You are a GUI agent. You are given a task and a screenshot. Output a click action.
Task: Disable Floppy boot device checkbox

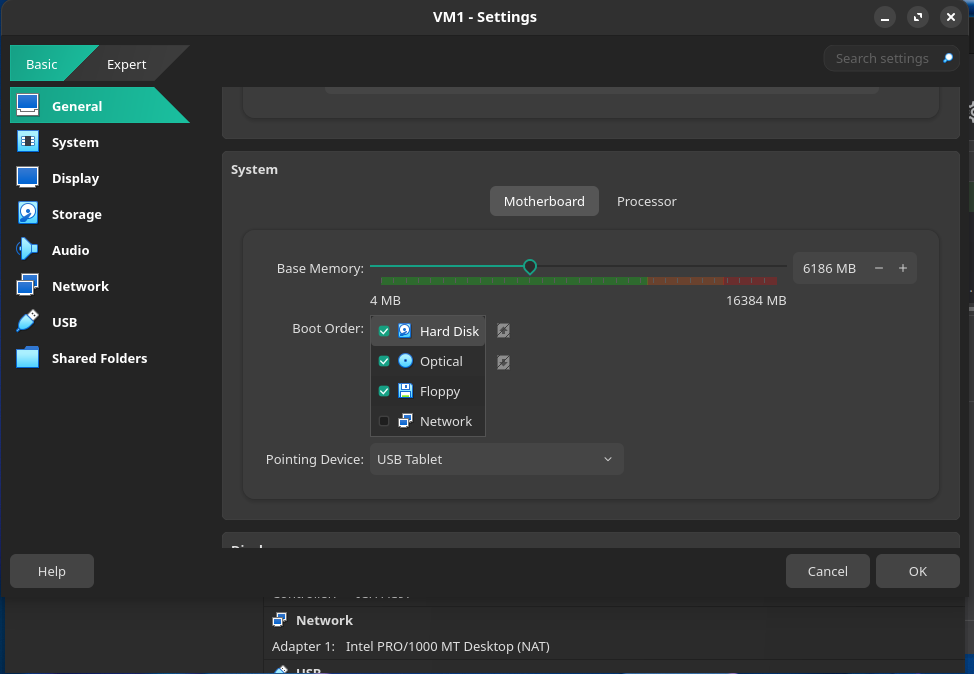(384, 391)
